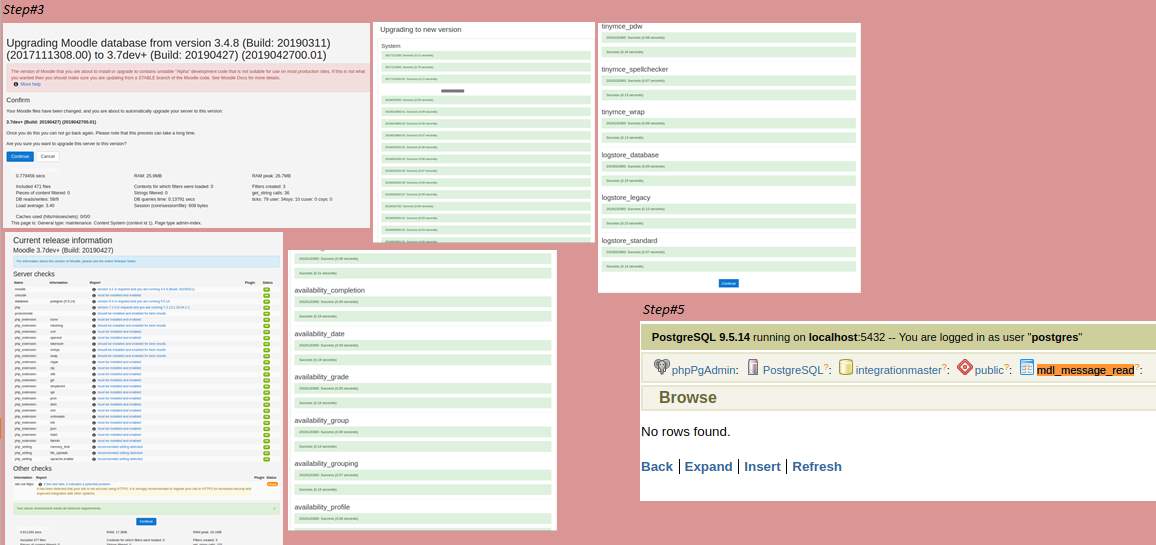This screenshot has width=1156, height=545.
Task: Open help marker next to integrationmaster
Action: pos(945,368)
